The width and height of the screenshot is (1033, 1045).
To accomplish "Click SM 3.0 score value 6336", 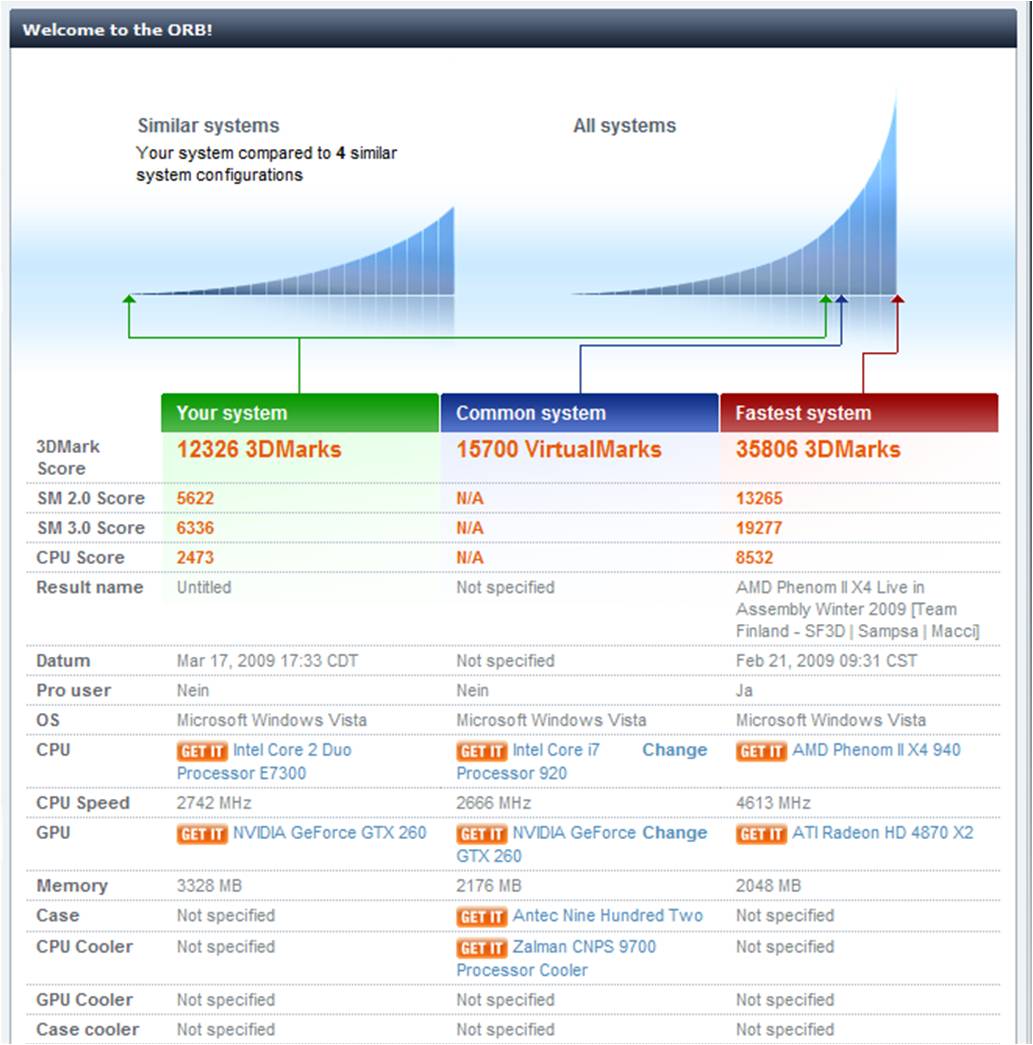I will coord(195,528).
